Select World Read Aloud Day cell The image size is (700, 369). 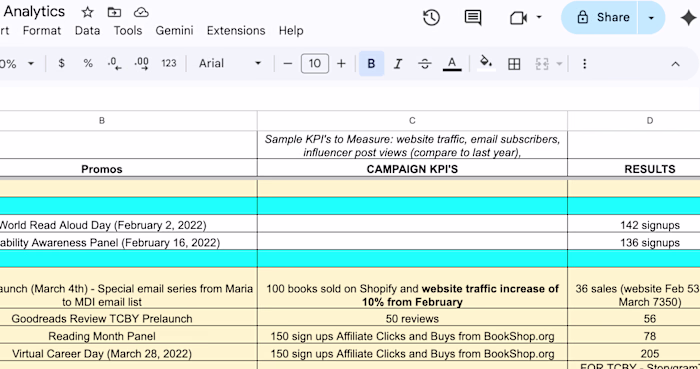(129, 224)
